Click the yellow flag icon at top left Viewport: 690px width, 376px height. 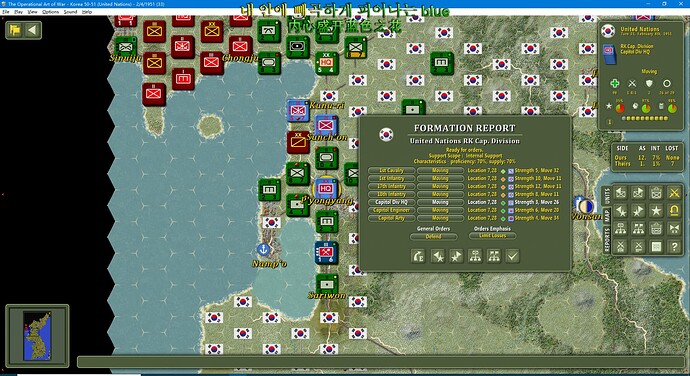[15, 30]
